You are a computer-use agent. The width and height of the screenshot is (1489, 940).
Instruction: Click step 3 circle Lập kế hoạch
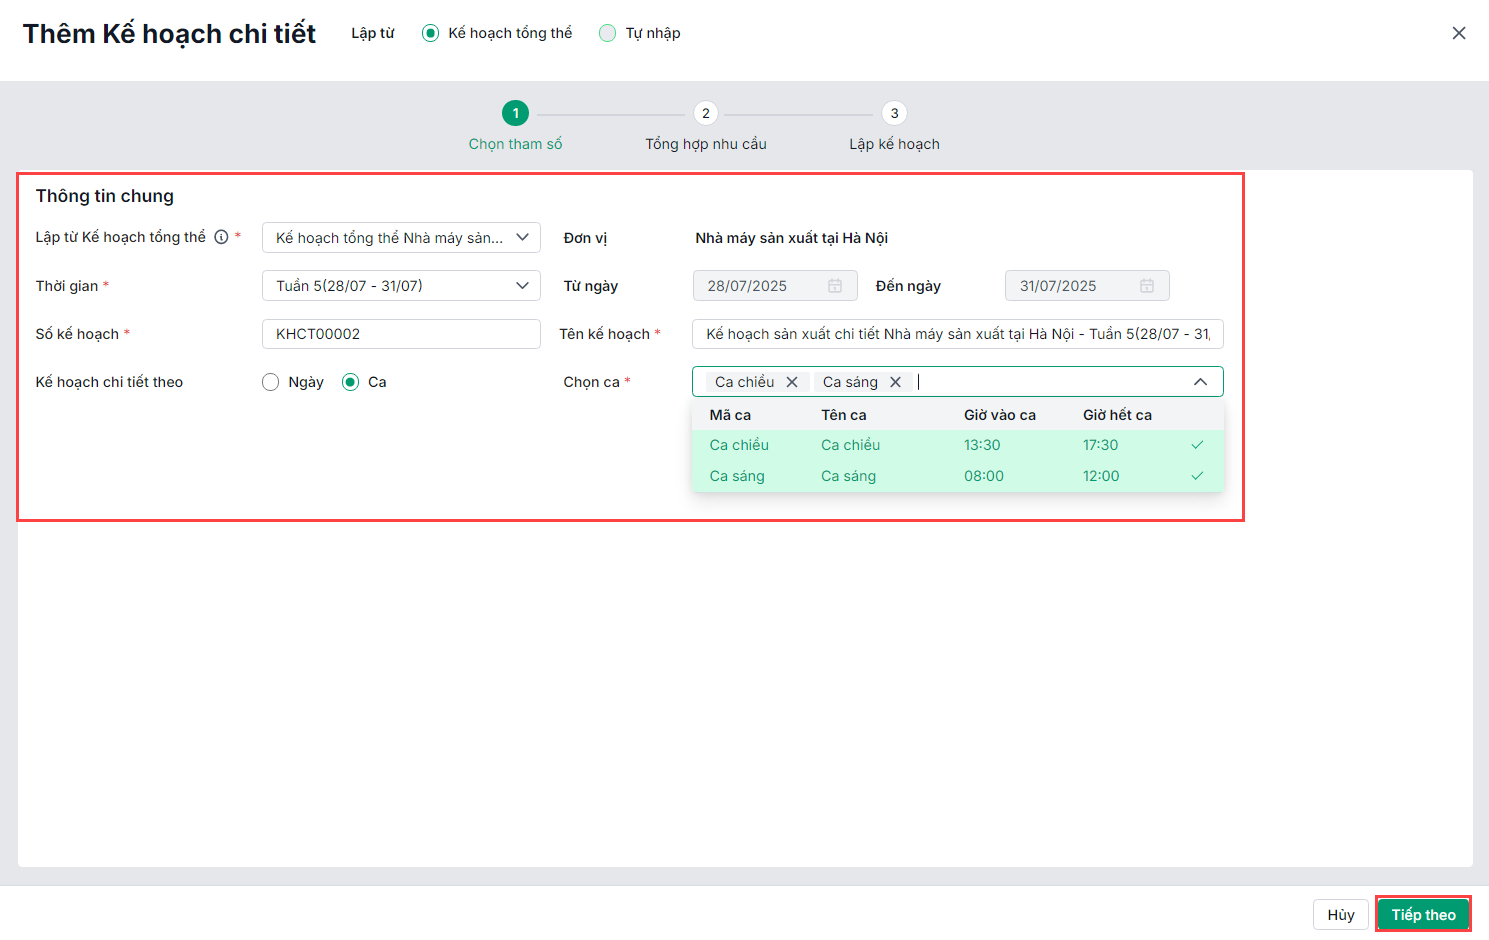[894, 113]
